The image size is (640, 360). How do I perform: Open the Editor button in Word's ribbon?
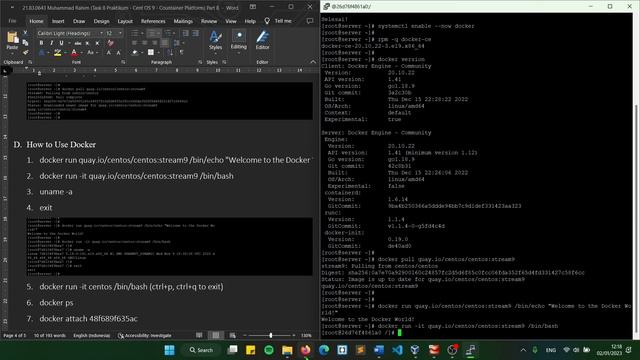coord(262,40)
